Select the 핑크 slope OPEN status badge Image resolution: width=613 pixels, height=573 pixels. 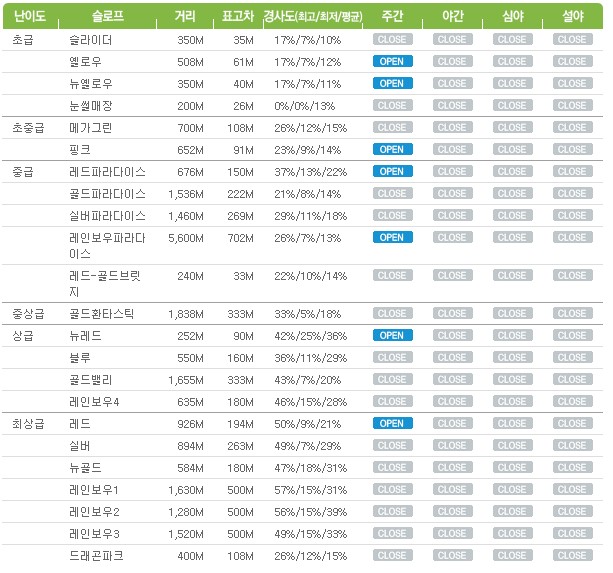click(x=392, y=150)
